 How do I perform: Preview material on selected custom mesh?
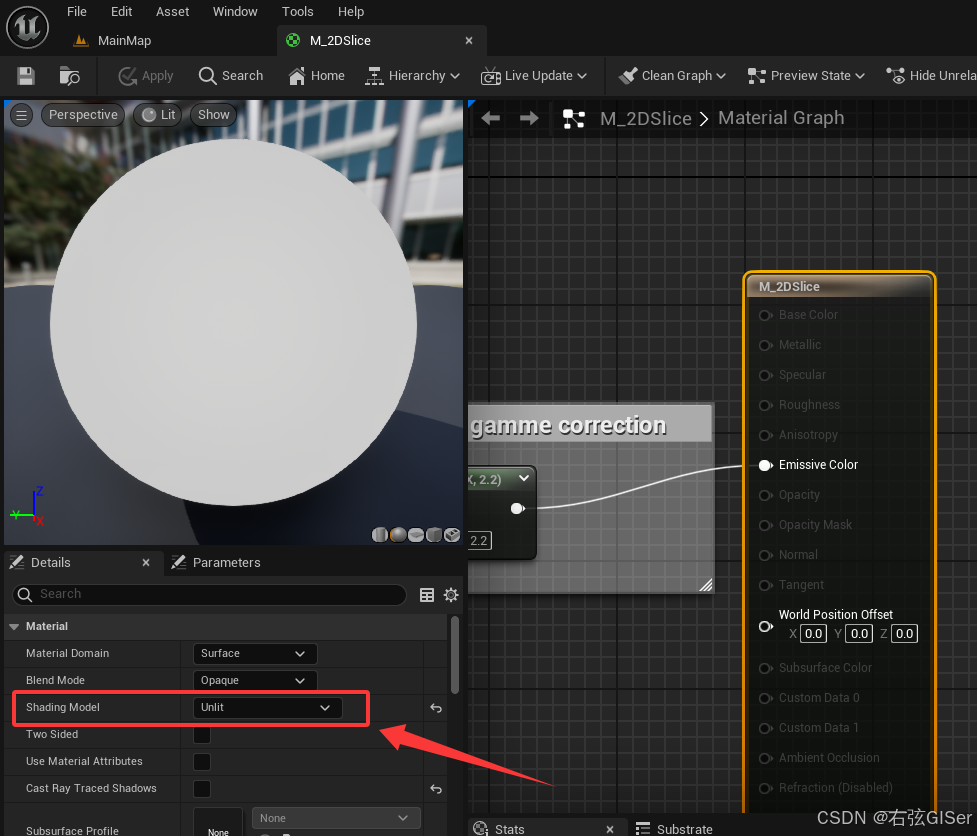tap(452, 534)
